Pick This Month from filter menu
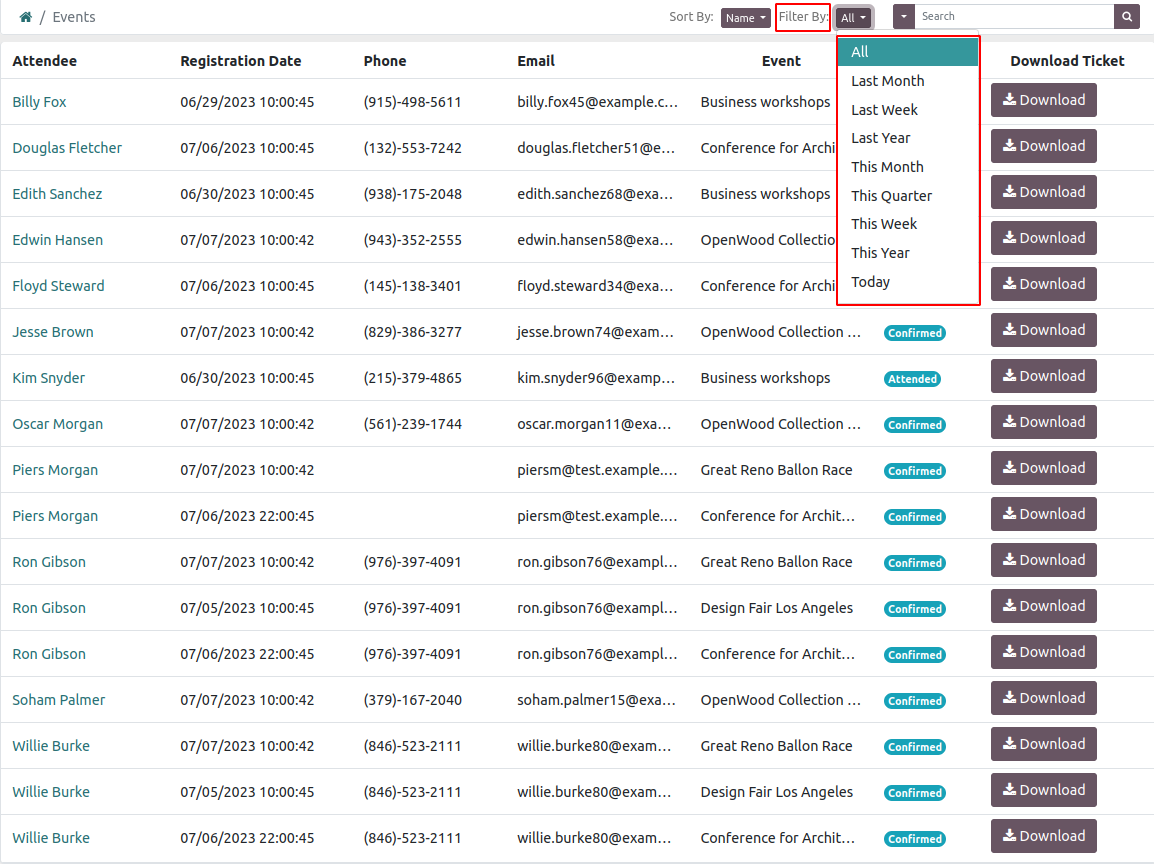Screen dimensions: 1154x864 pos(908,166)
